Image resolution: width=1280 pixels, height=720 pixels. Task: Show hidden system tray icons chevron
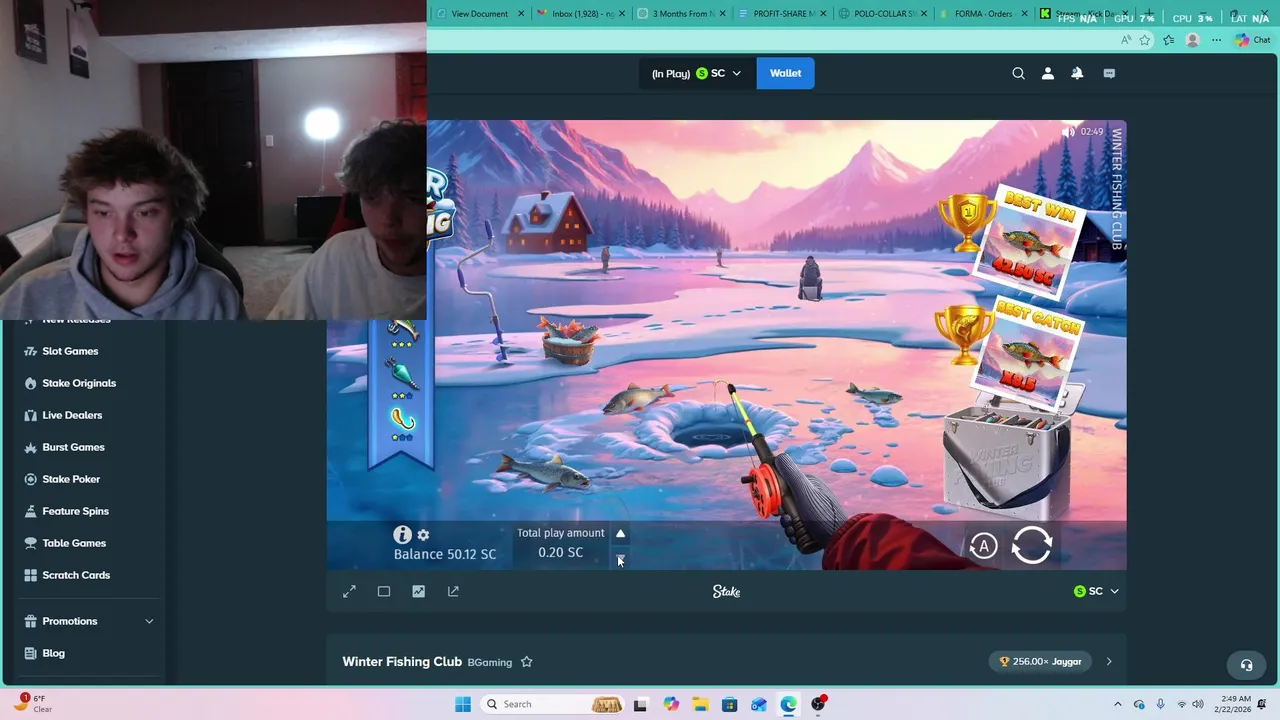pyautogui.click(x=1117, y=704)
